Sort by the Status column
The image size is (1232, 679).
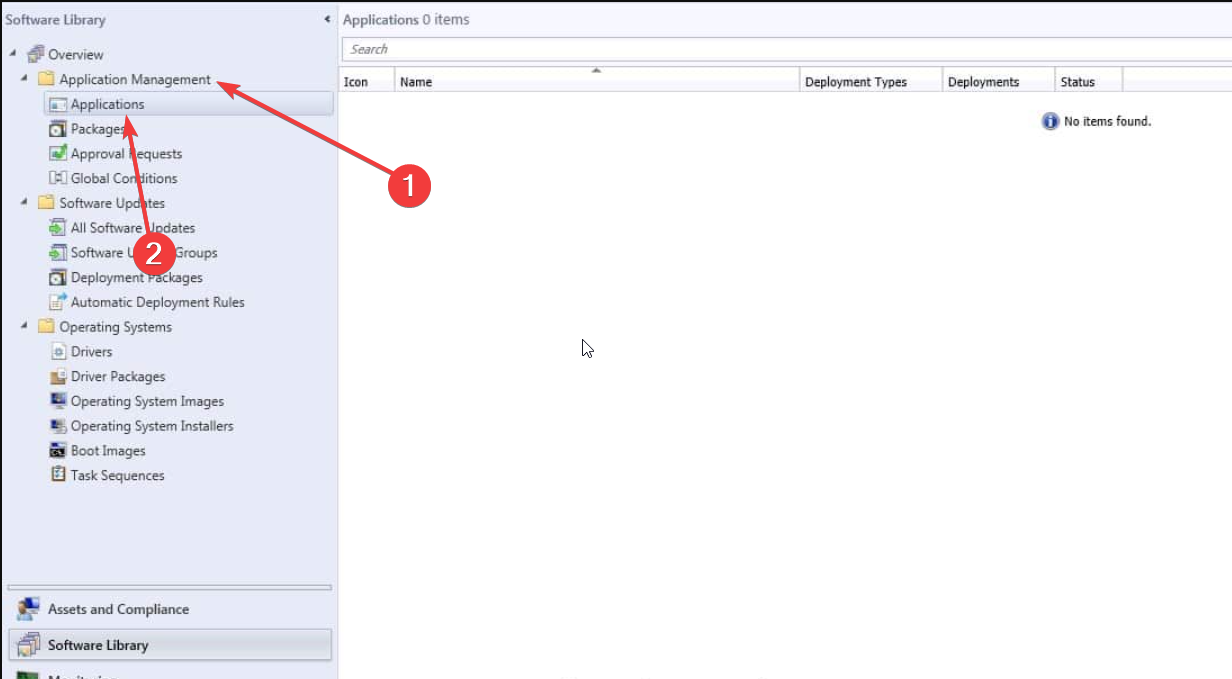pos(1088,82)
